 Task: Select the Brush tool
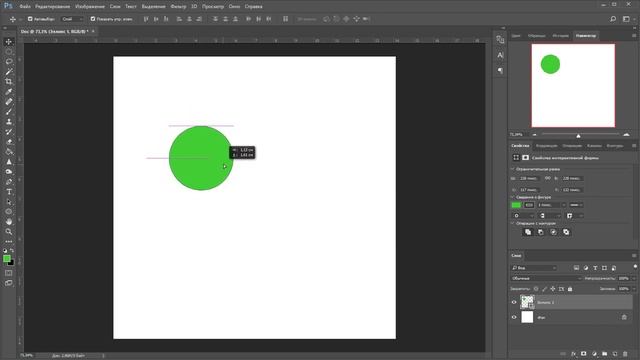pos(9,112)
